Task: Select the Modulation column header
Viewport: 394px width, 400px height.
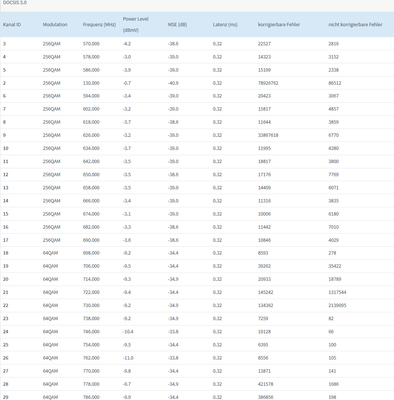Action: (x=55, y=25)
